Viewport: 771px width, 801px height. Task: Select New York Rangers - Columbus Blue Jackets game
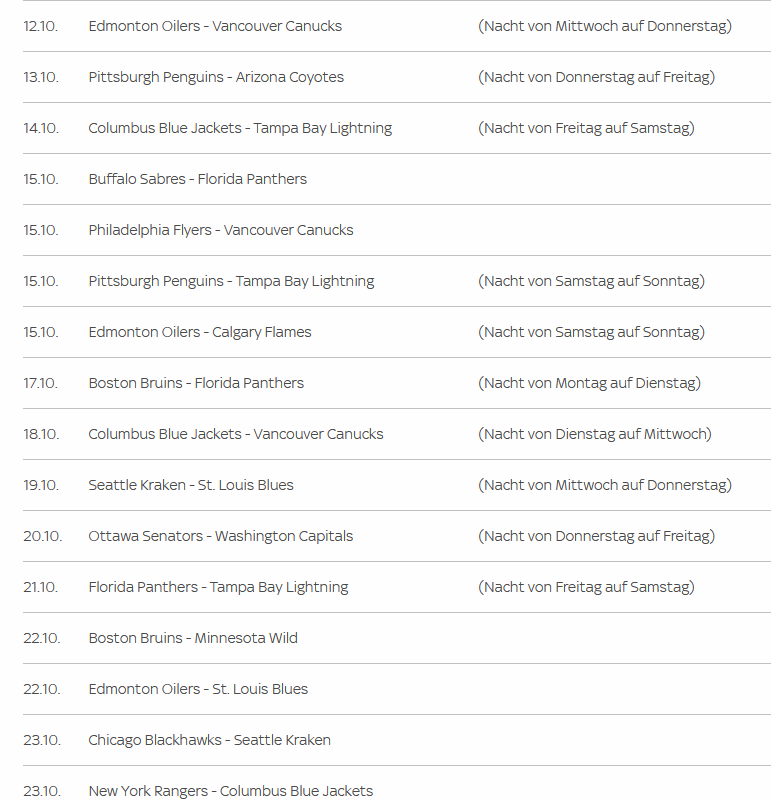pos(230,791)
